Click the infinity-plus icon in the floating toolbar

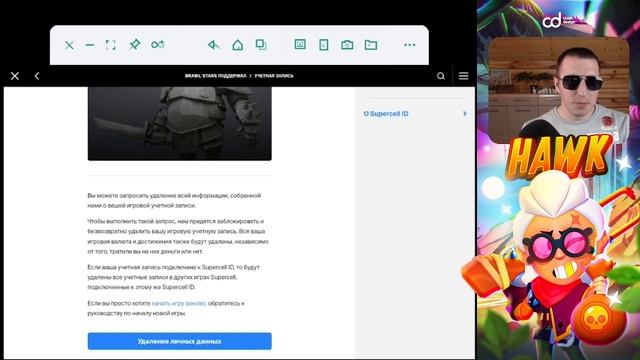tap(158, 44)
